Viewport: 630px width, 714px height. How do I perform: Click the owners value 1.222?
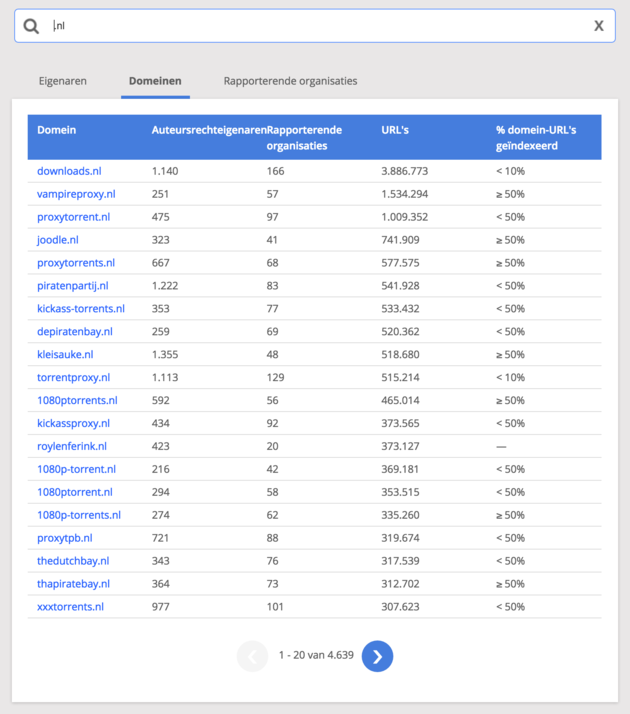click(x=165, y=286)
